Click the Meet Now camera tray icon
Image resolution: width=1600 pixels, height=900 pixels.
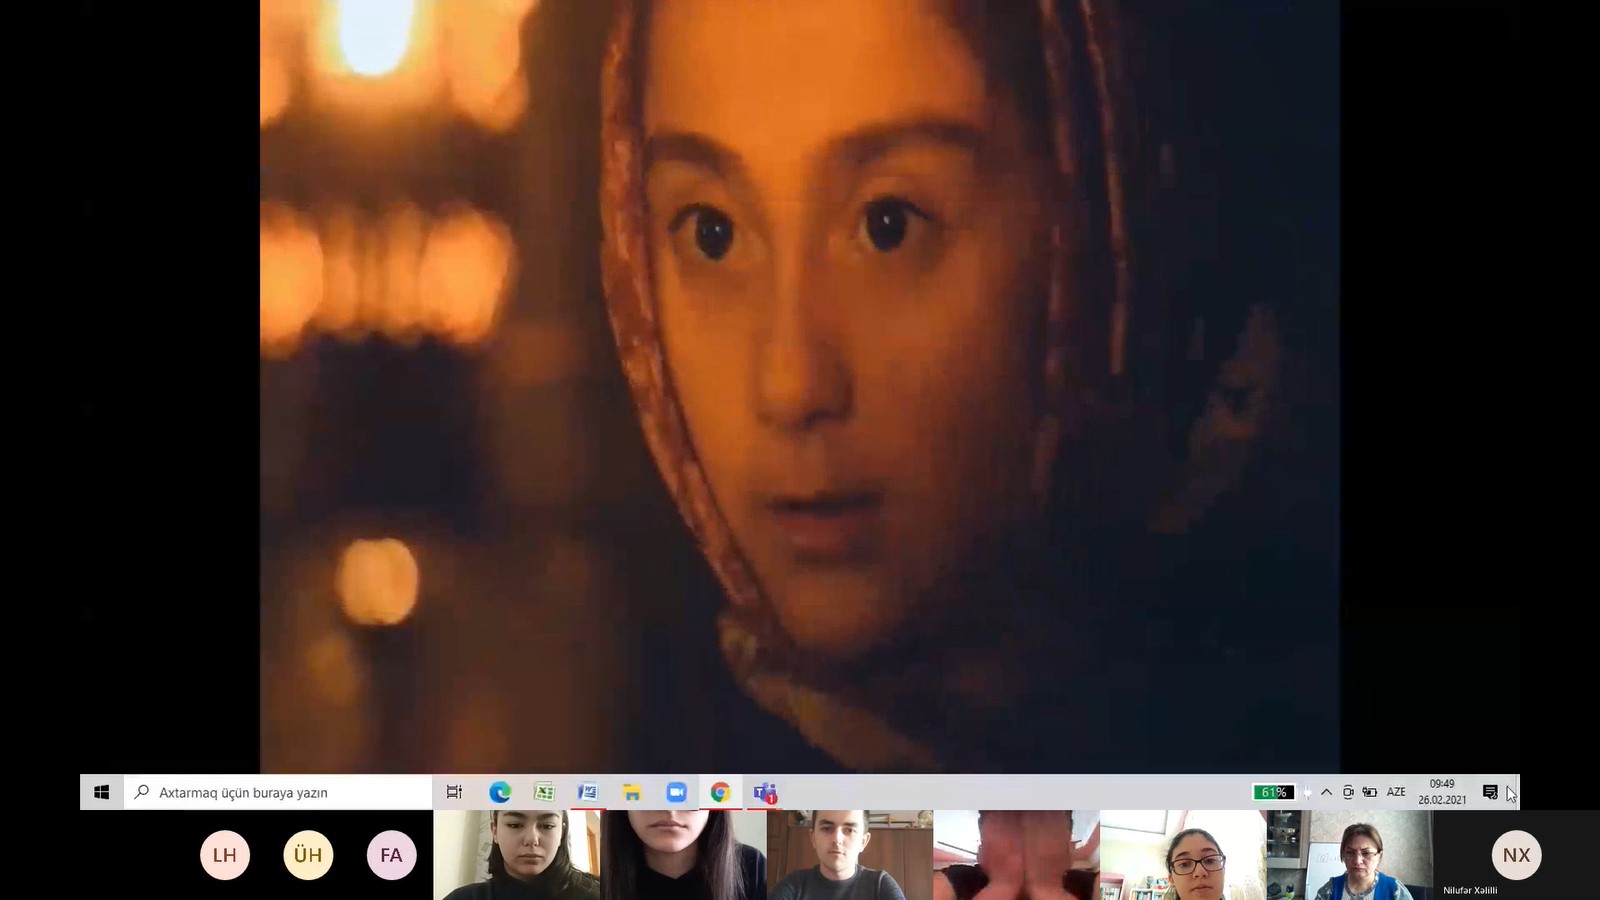[1348, 792]
